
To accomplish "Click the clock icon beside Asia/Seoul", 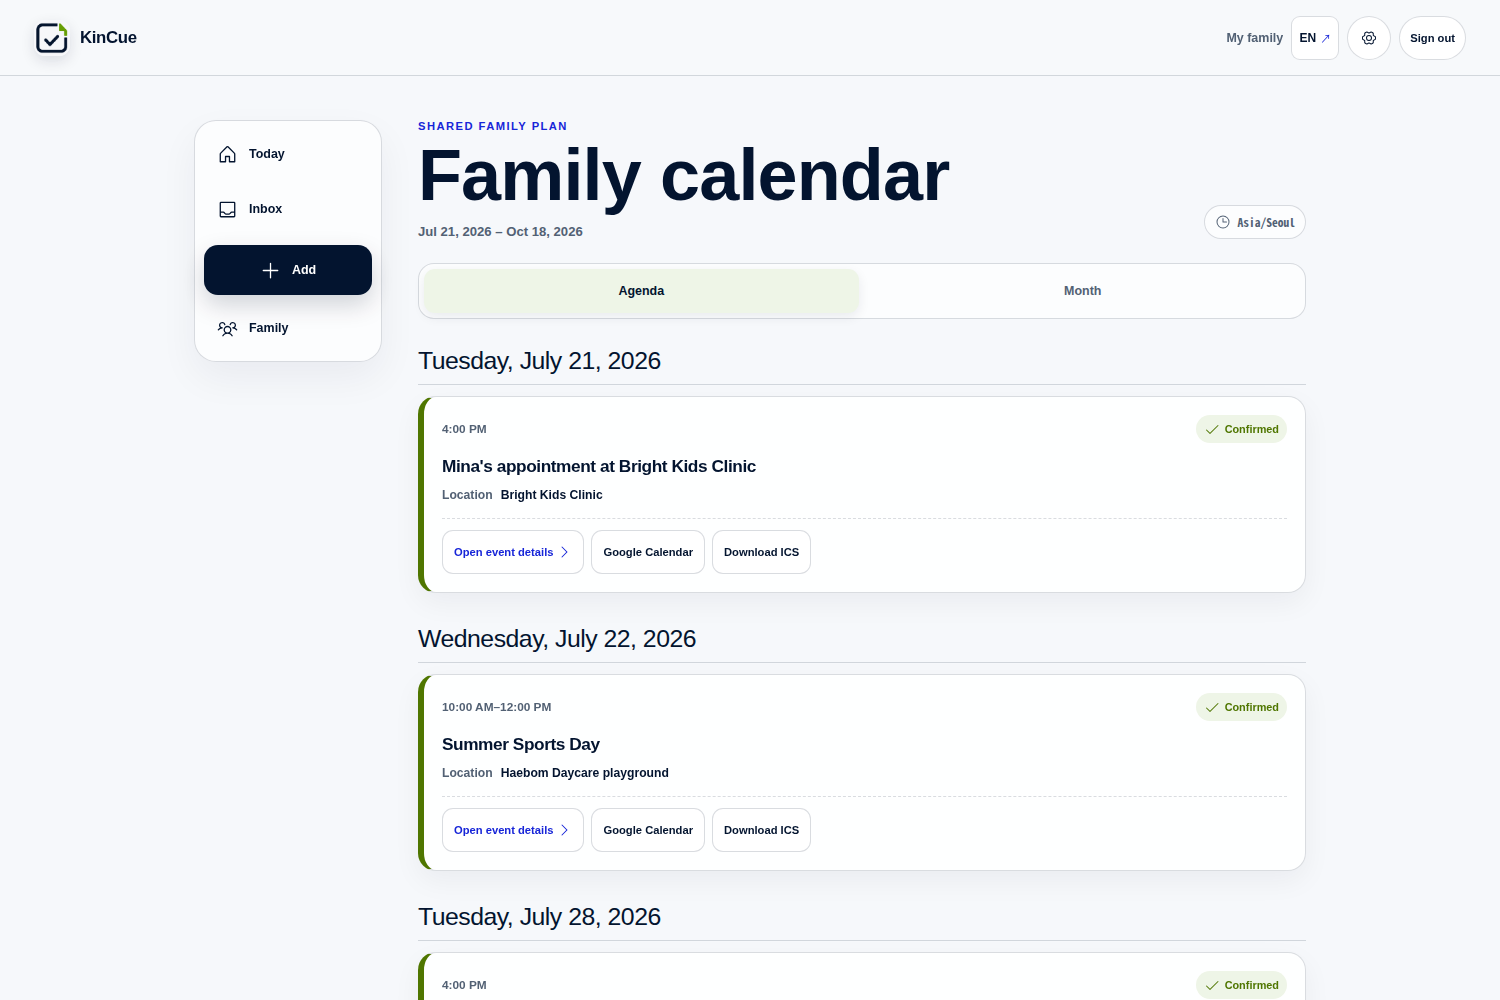I will point(1223,222).
